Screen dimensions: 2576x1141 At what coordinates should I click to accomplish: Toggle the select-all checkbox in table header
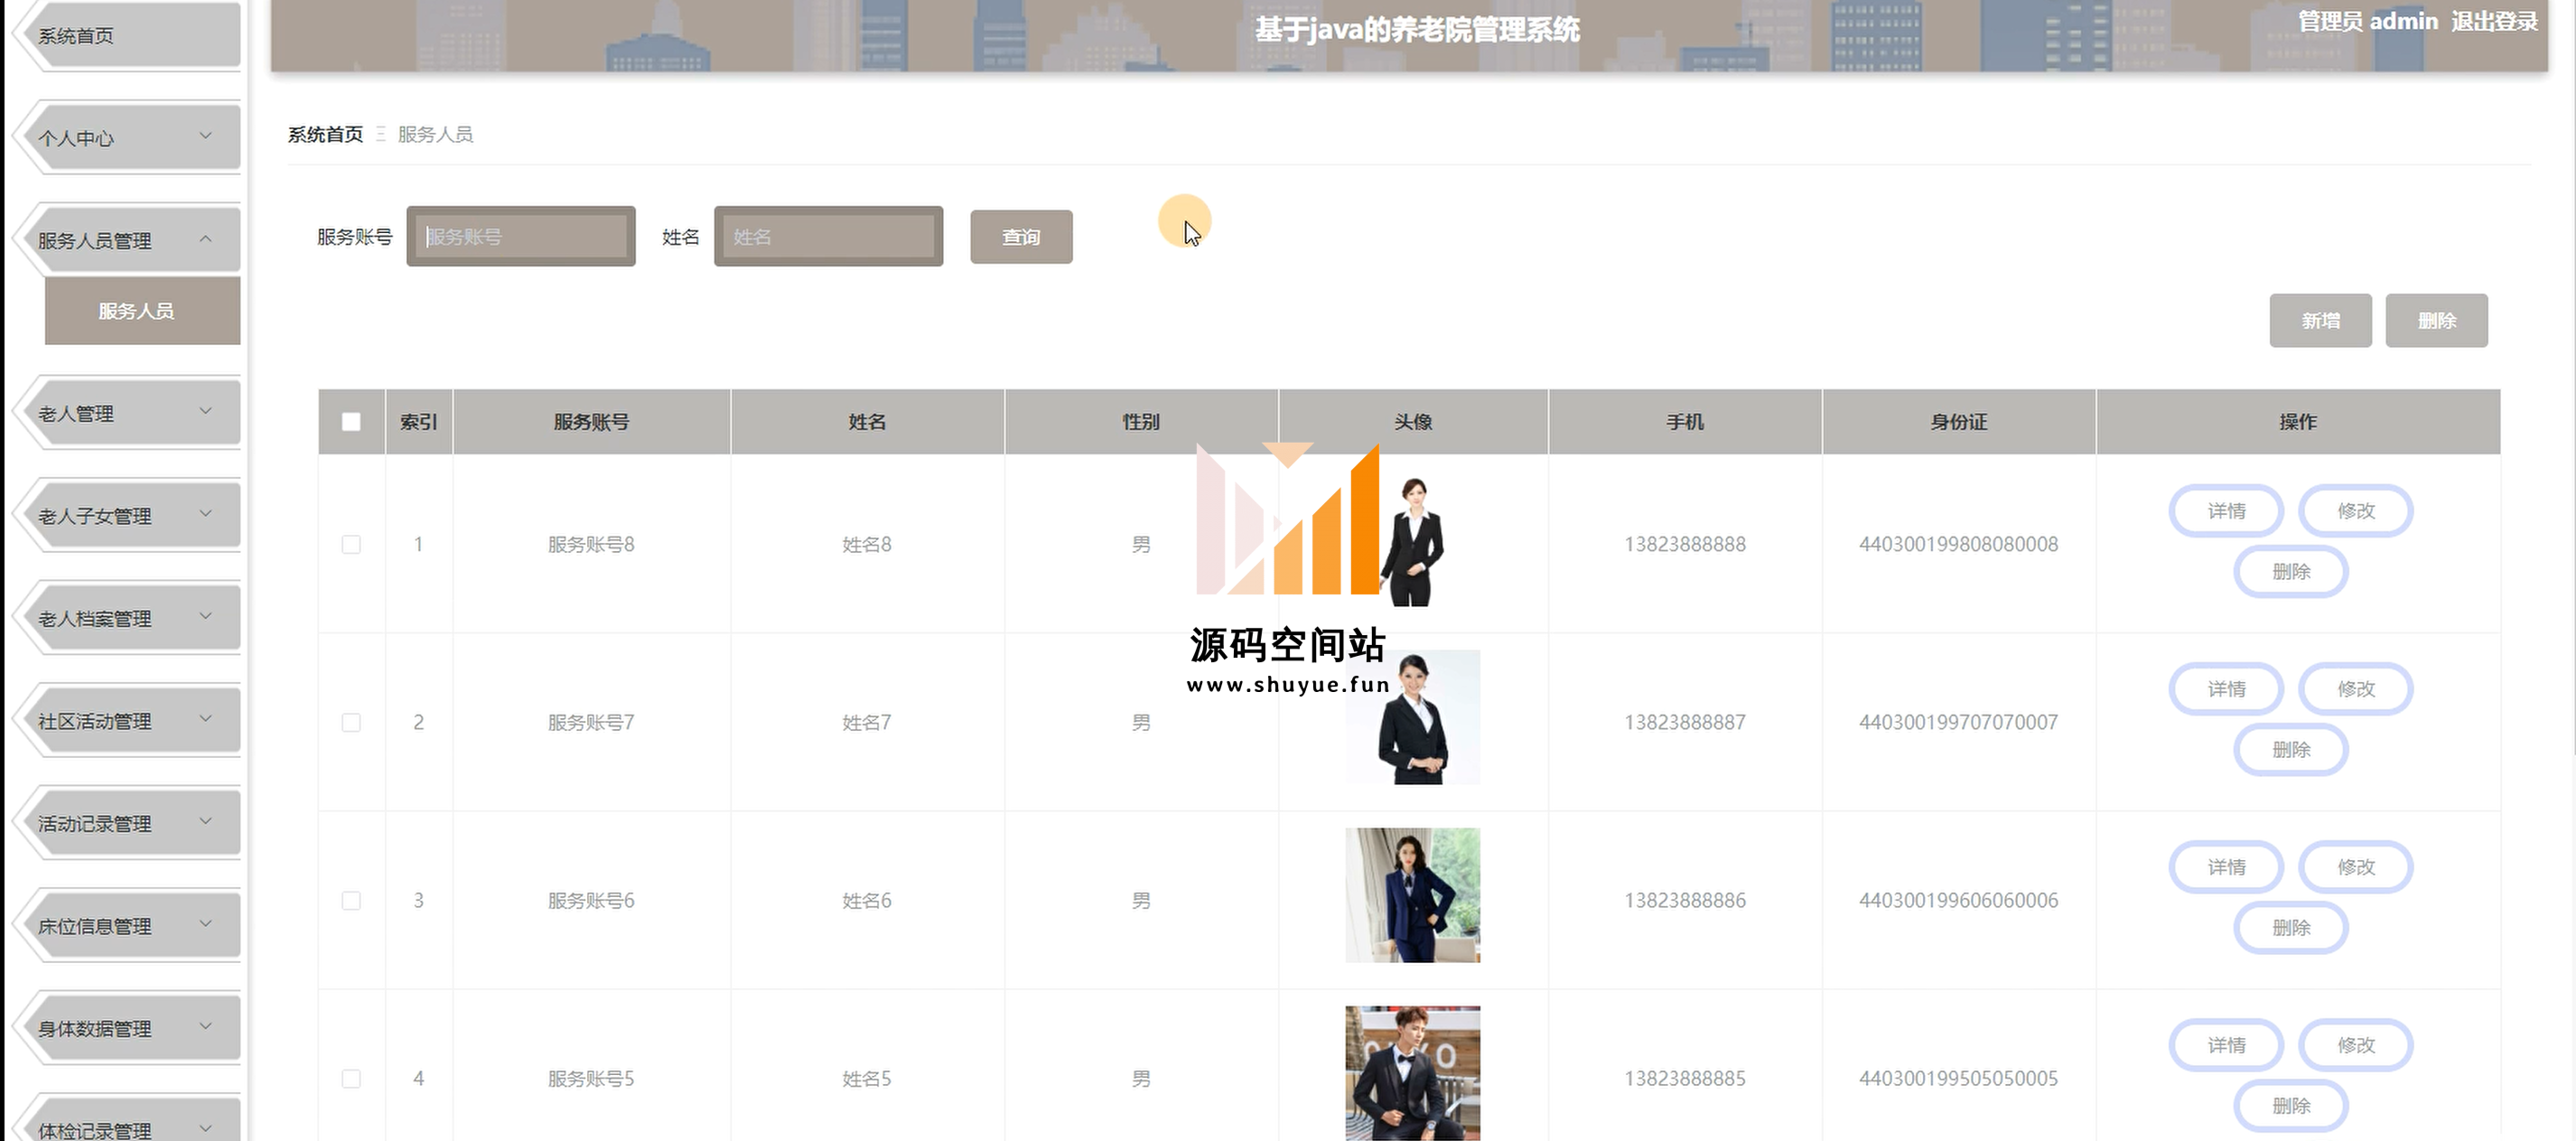[351, 422]
